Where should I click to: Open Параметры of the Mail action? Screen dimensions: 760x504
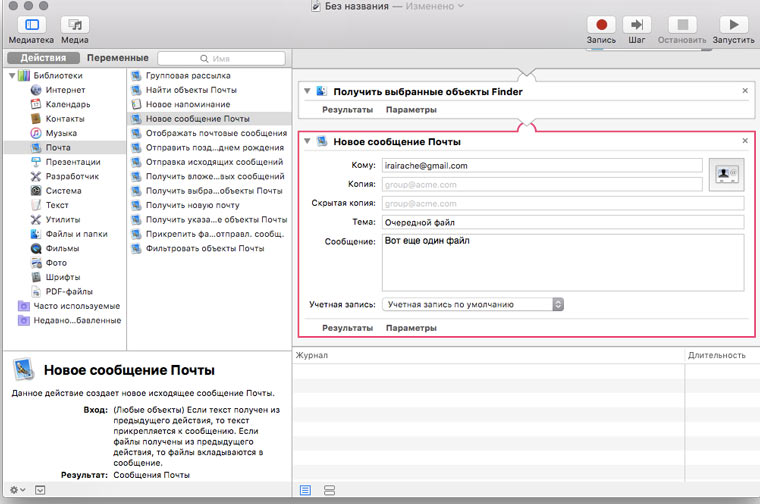coord(411,328)
